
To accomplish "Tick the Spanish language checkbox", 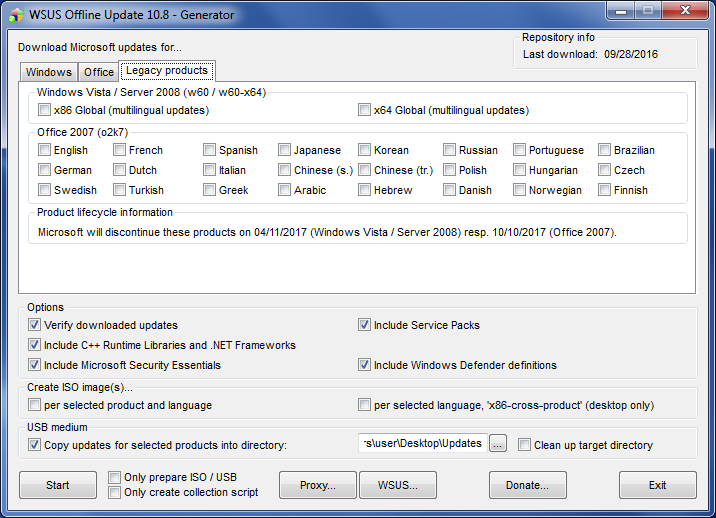I will tap(209, 150).
